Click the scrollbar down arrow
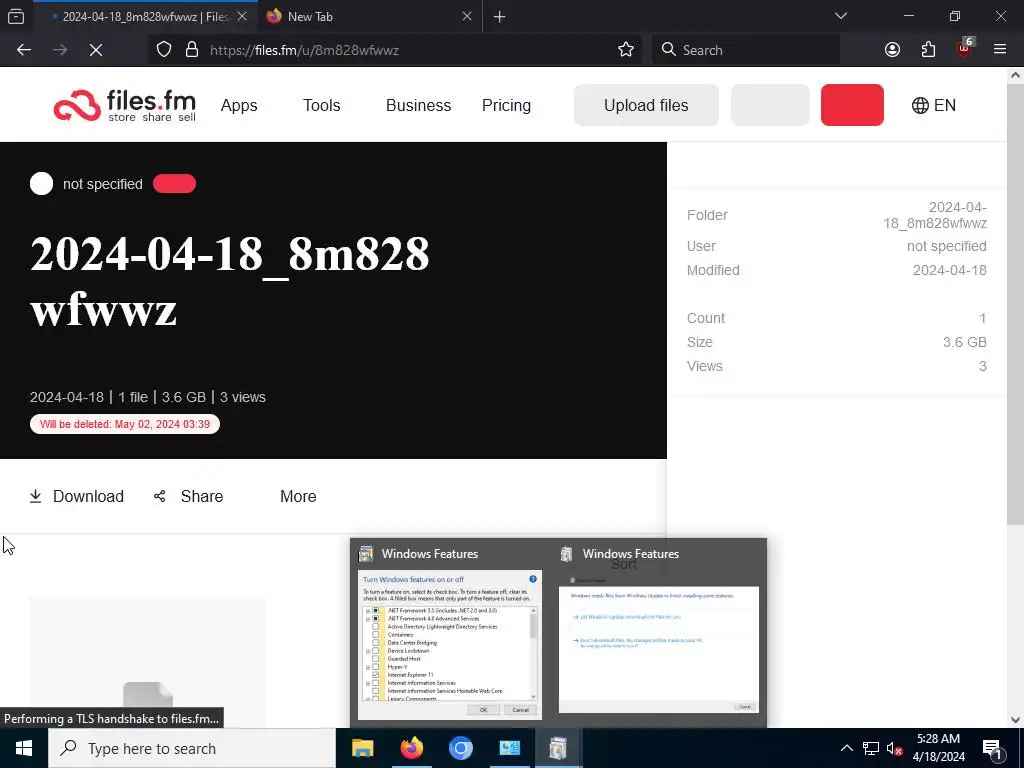The height and width of the screenshot is (768, 1024). [1015, 720]
